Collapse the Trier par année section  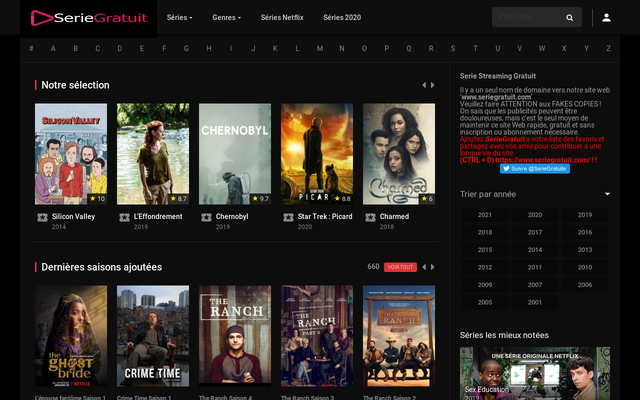click(607, 194)
